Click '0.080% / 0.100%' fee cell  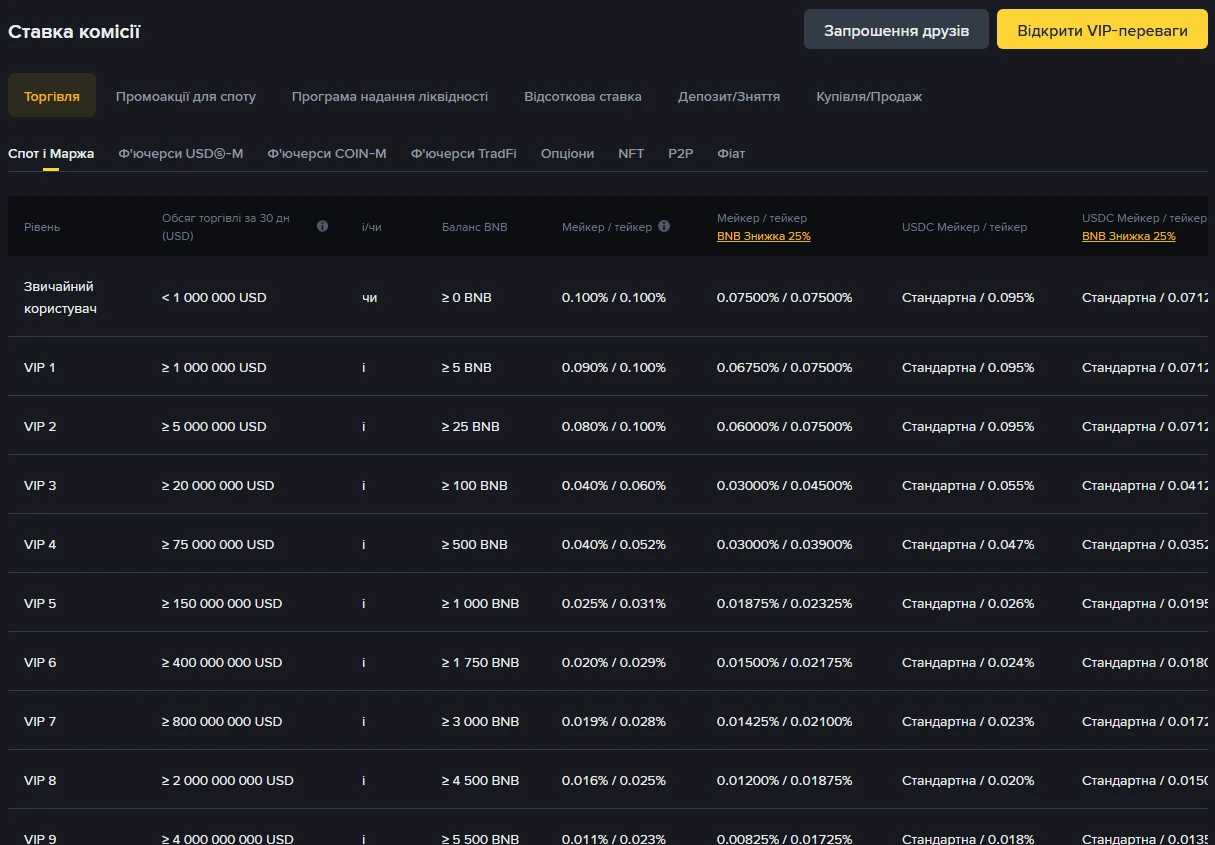[x=614, y=426]
